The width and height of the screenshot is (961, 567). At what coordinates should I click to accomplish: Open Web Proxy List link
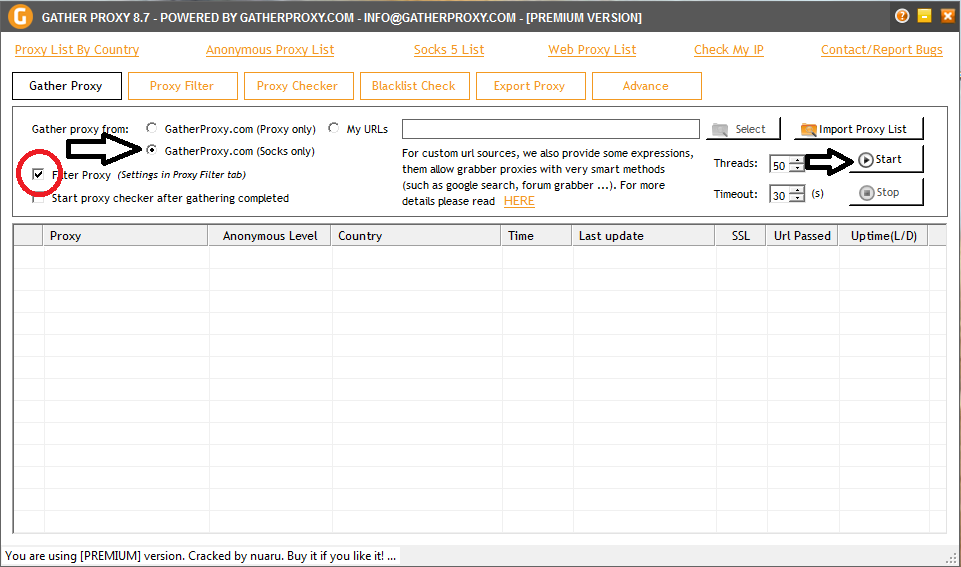click(x=592, y=50)
